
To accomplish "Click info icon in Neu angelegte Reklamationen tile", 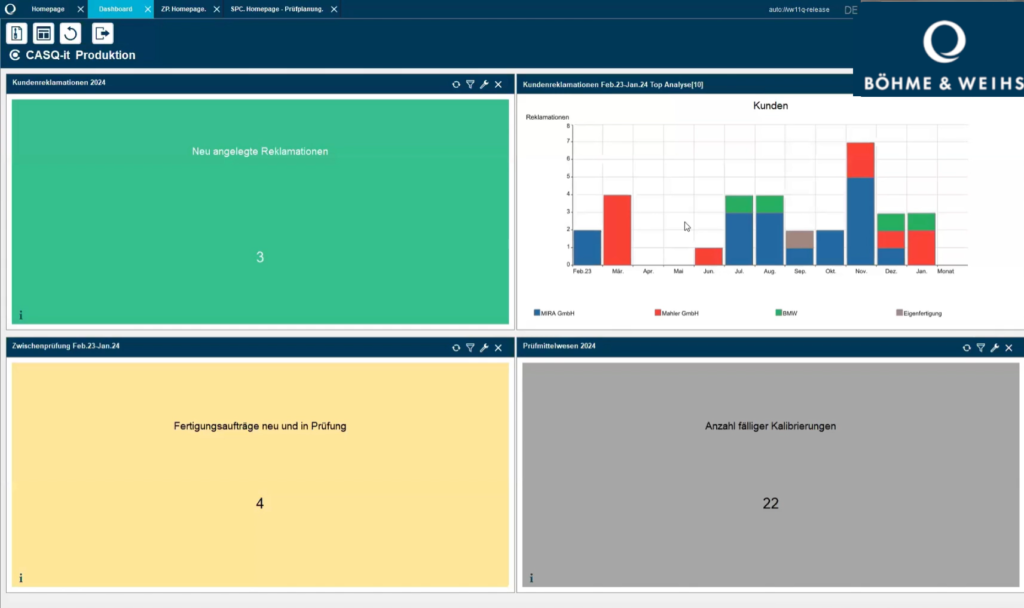I will [21, 315].
